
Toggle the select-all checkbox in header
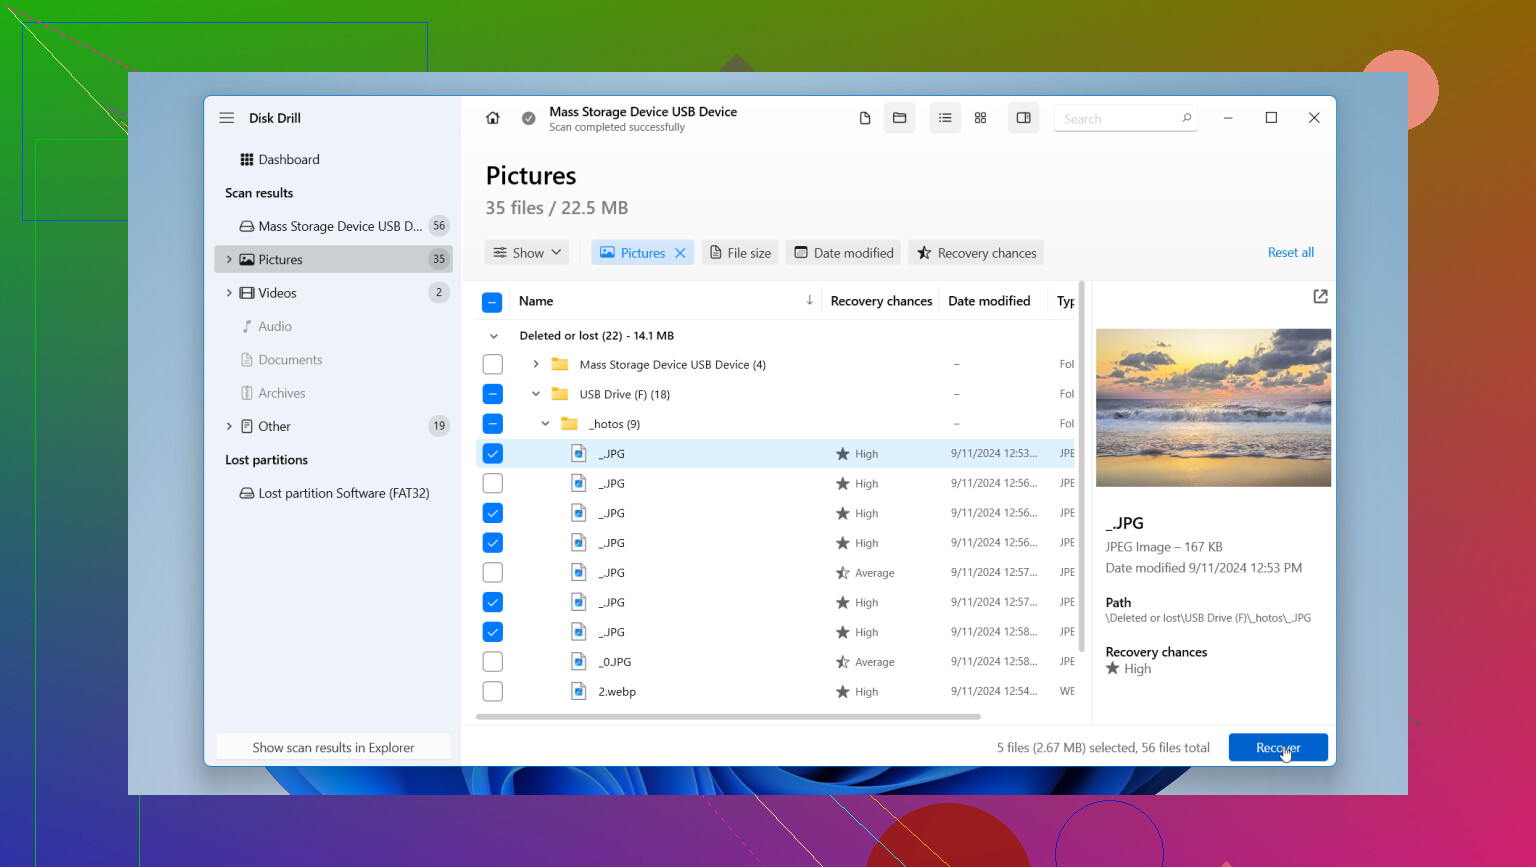pyautogui.click(x=492, y=302)
